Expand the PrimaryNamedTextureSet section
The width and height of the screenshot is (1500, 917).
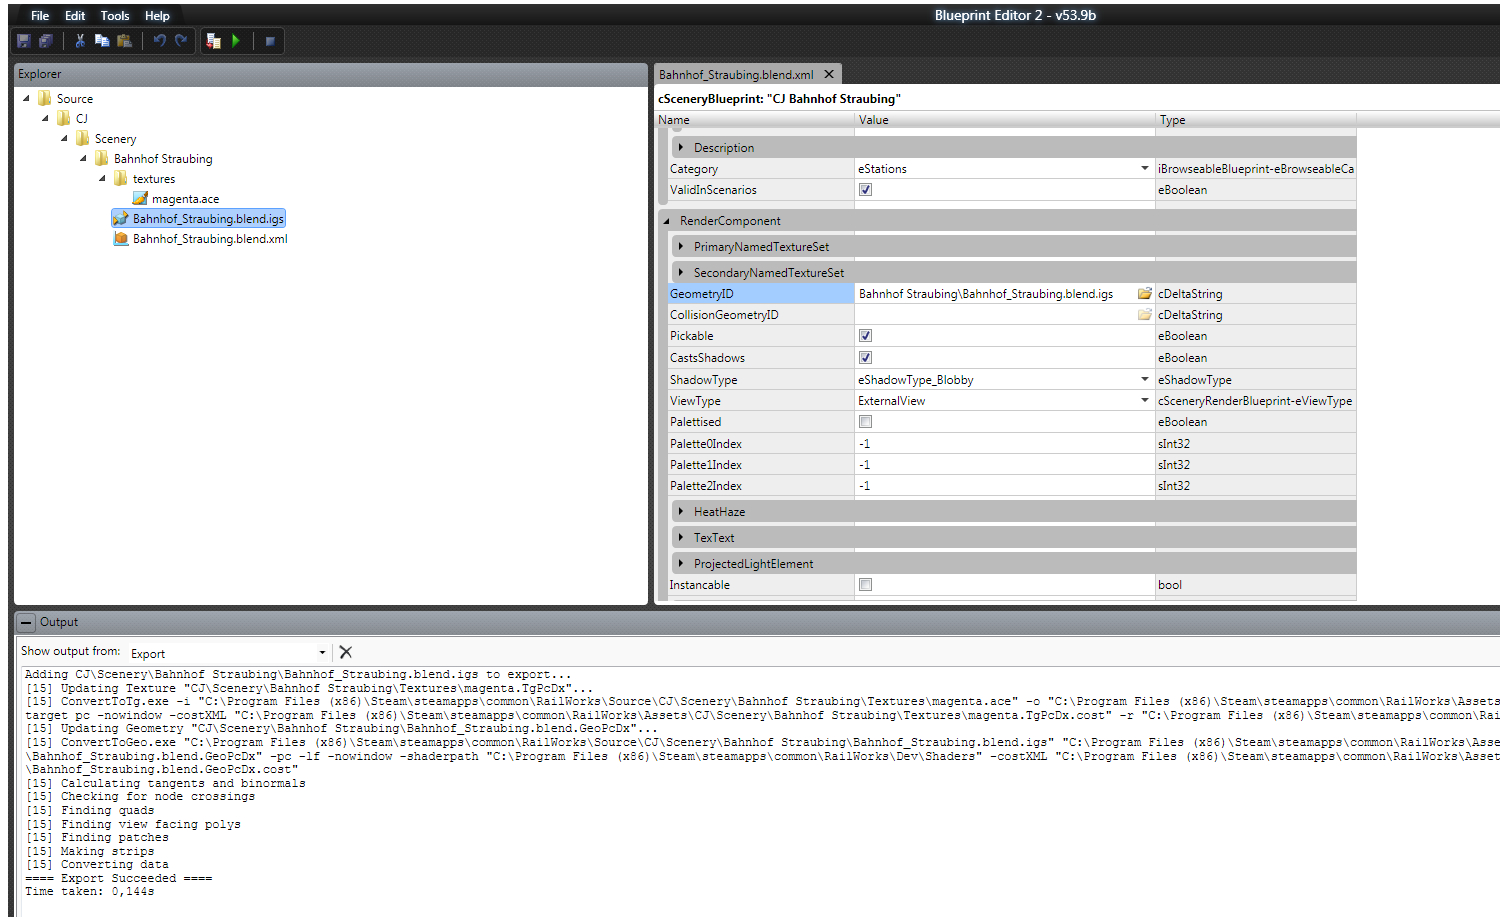(681, 247)
